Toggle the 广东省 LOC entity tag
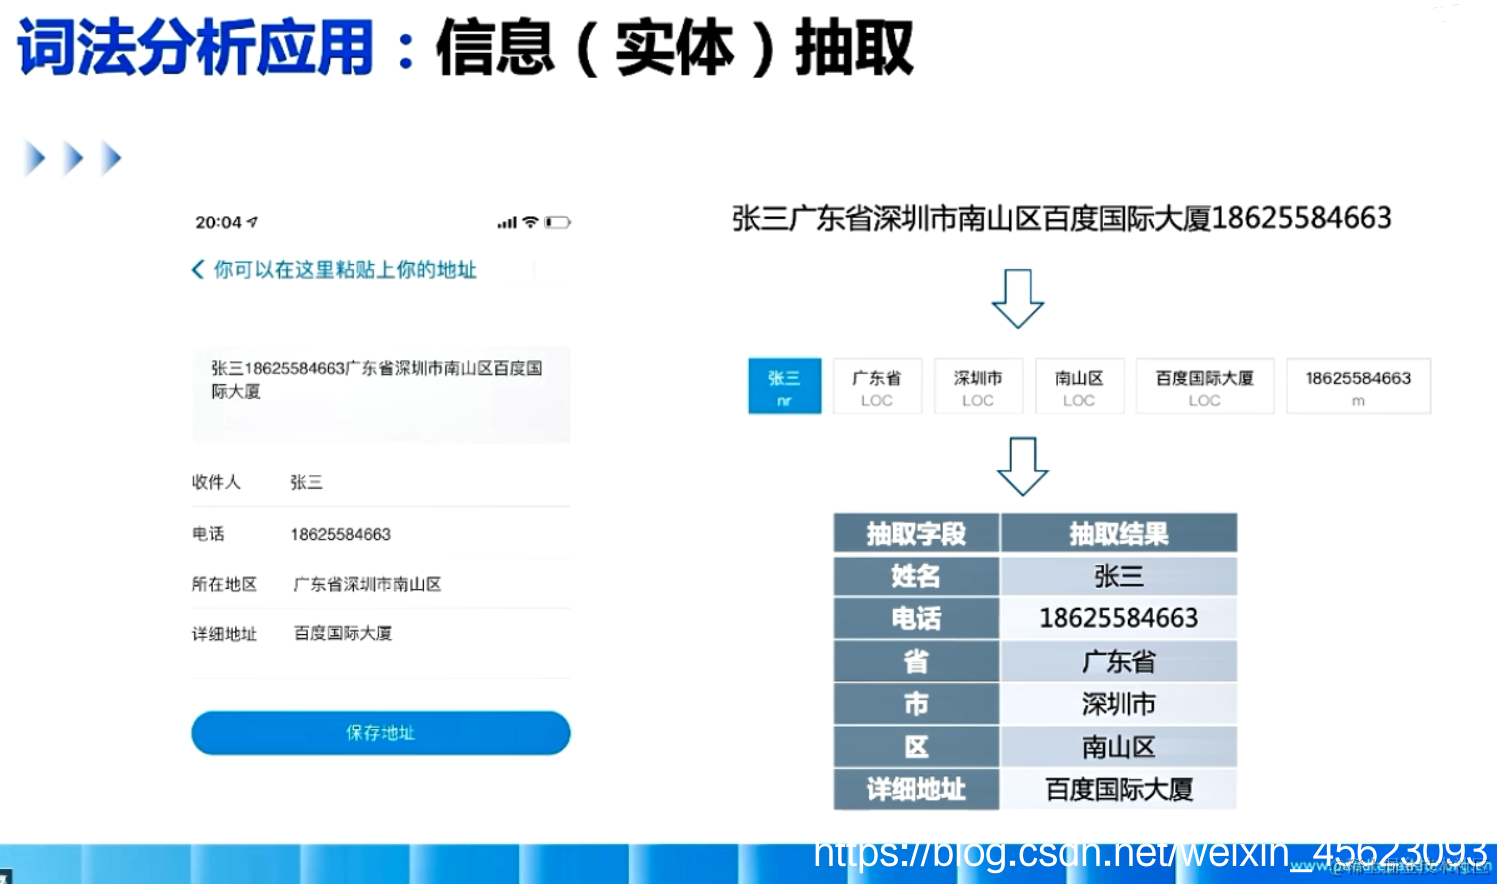The width and height of the screenshot is (1497, 884). pyautogui.click(x=876, y=386)
